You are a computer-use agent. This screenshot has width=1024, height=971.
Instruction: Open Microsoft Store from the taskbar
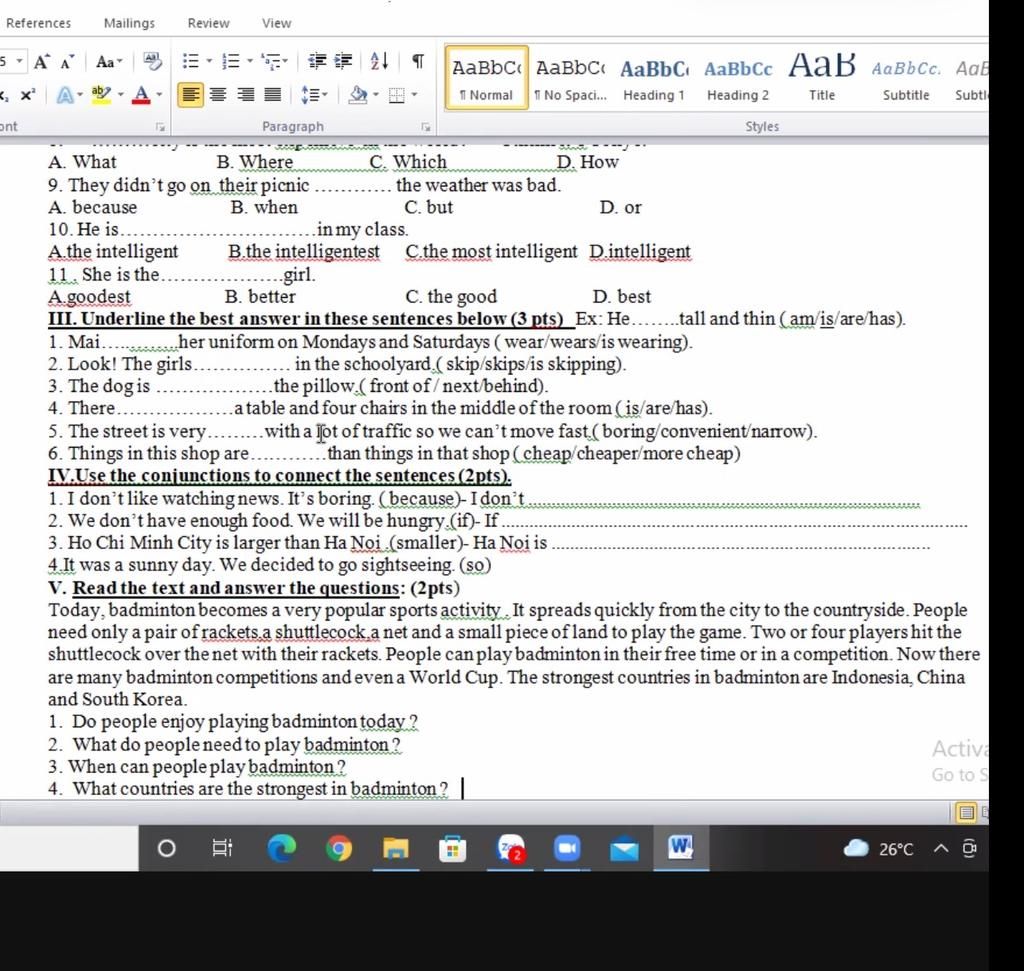pos(452,848)
